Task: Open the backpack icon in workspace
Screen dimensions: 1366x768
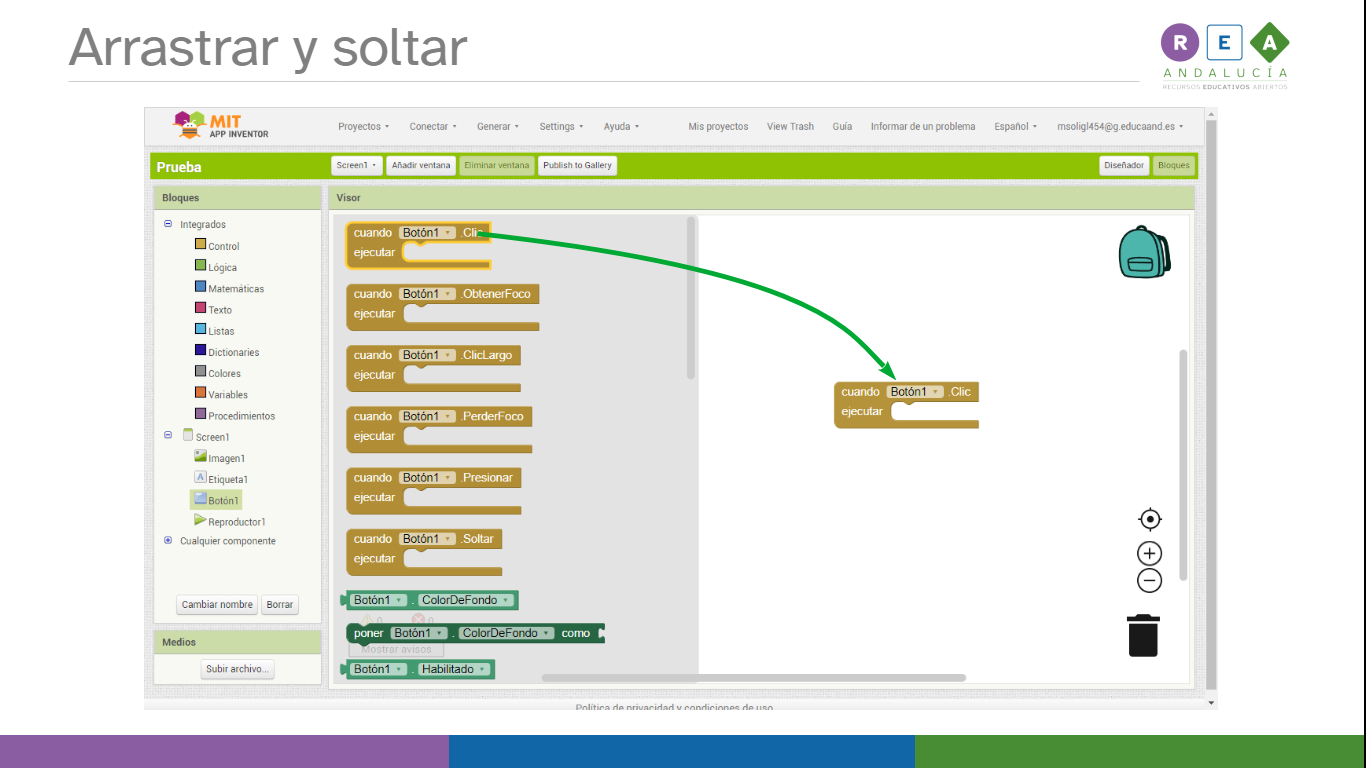Action: point(1143,251)
